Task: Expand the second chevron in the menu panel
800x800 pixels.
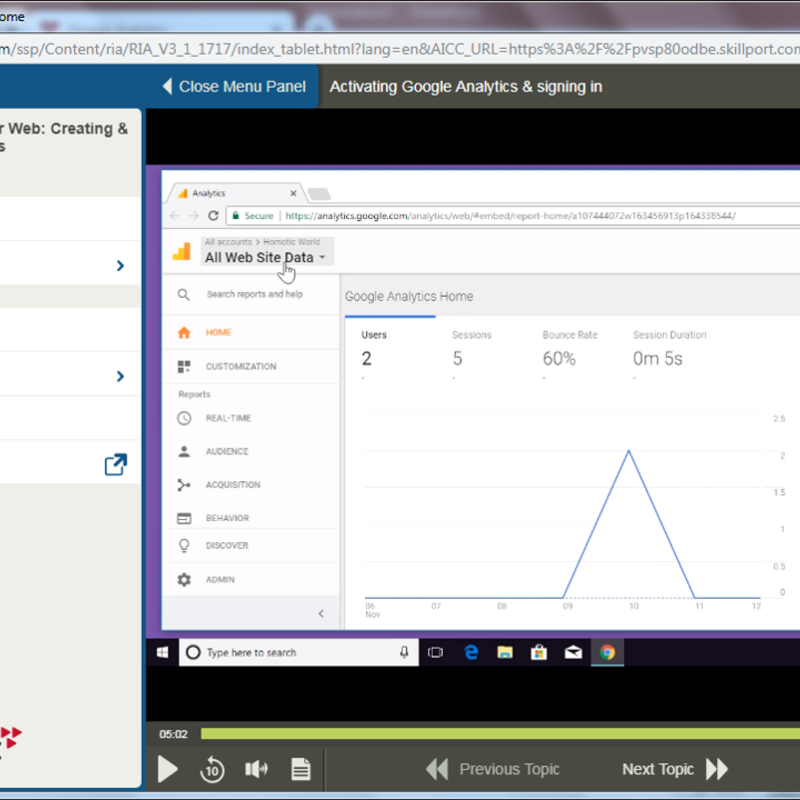Action: click(x=120, y=376)
